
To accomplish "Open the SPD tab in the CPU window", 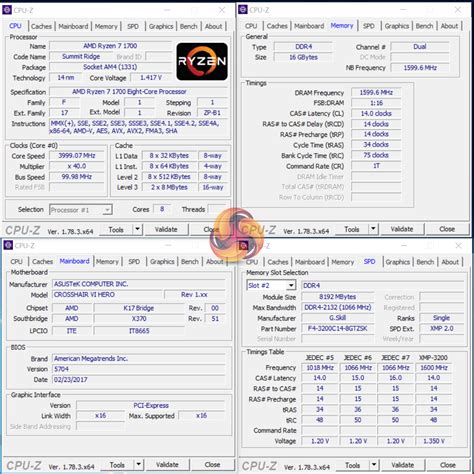I will pos(133,26).
